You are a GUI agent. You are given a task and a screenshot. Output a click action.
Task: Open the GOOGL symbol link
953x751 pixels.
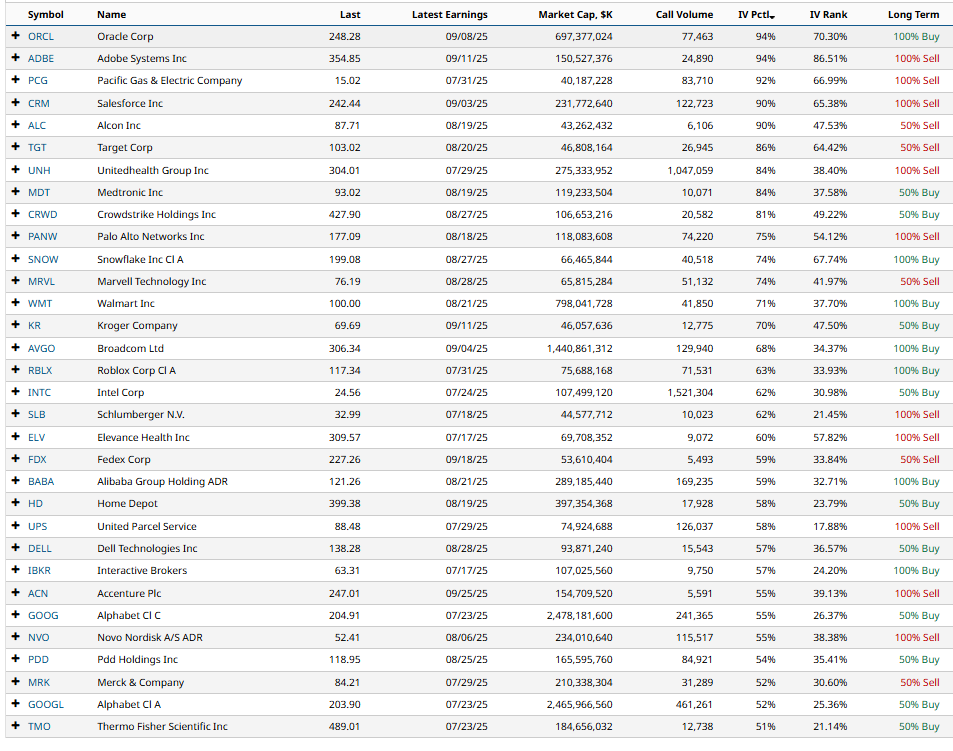46,704
